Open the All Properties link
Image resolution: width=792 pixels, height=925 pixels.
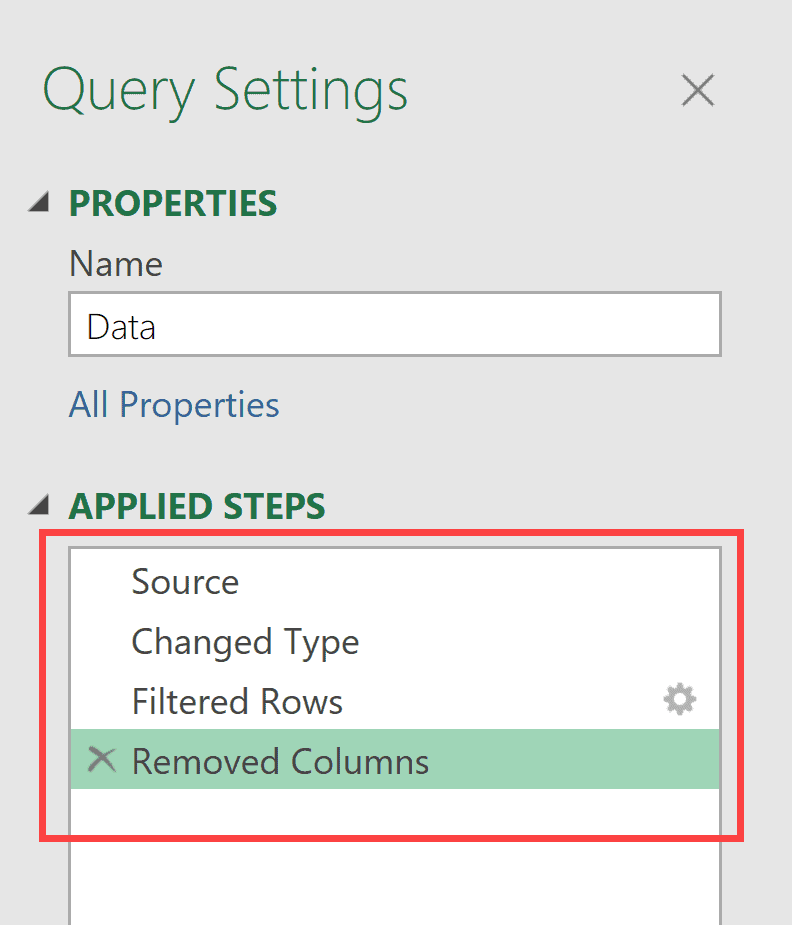point(174,405)
